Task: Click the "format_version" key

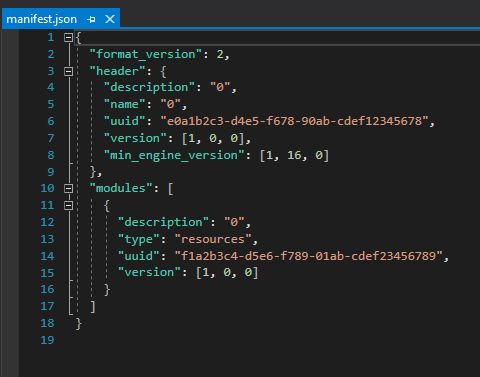Action: 146,54
